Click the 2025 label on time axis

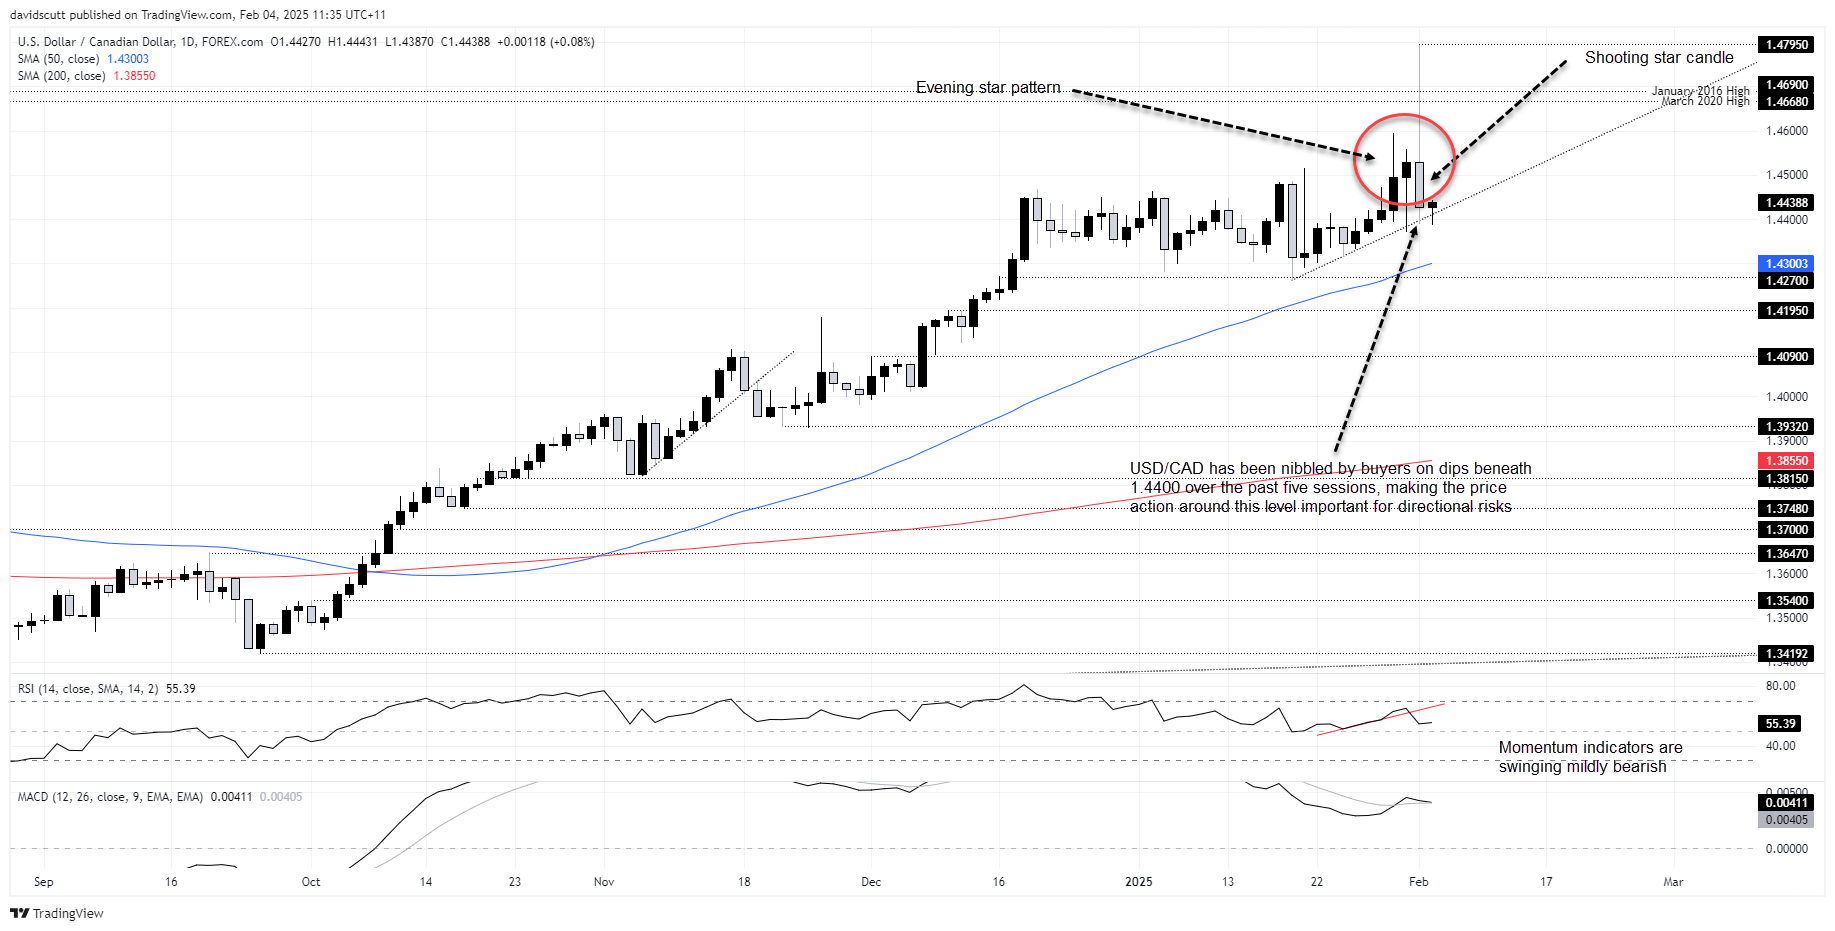click(x=1138, y=882)
